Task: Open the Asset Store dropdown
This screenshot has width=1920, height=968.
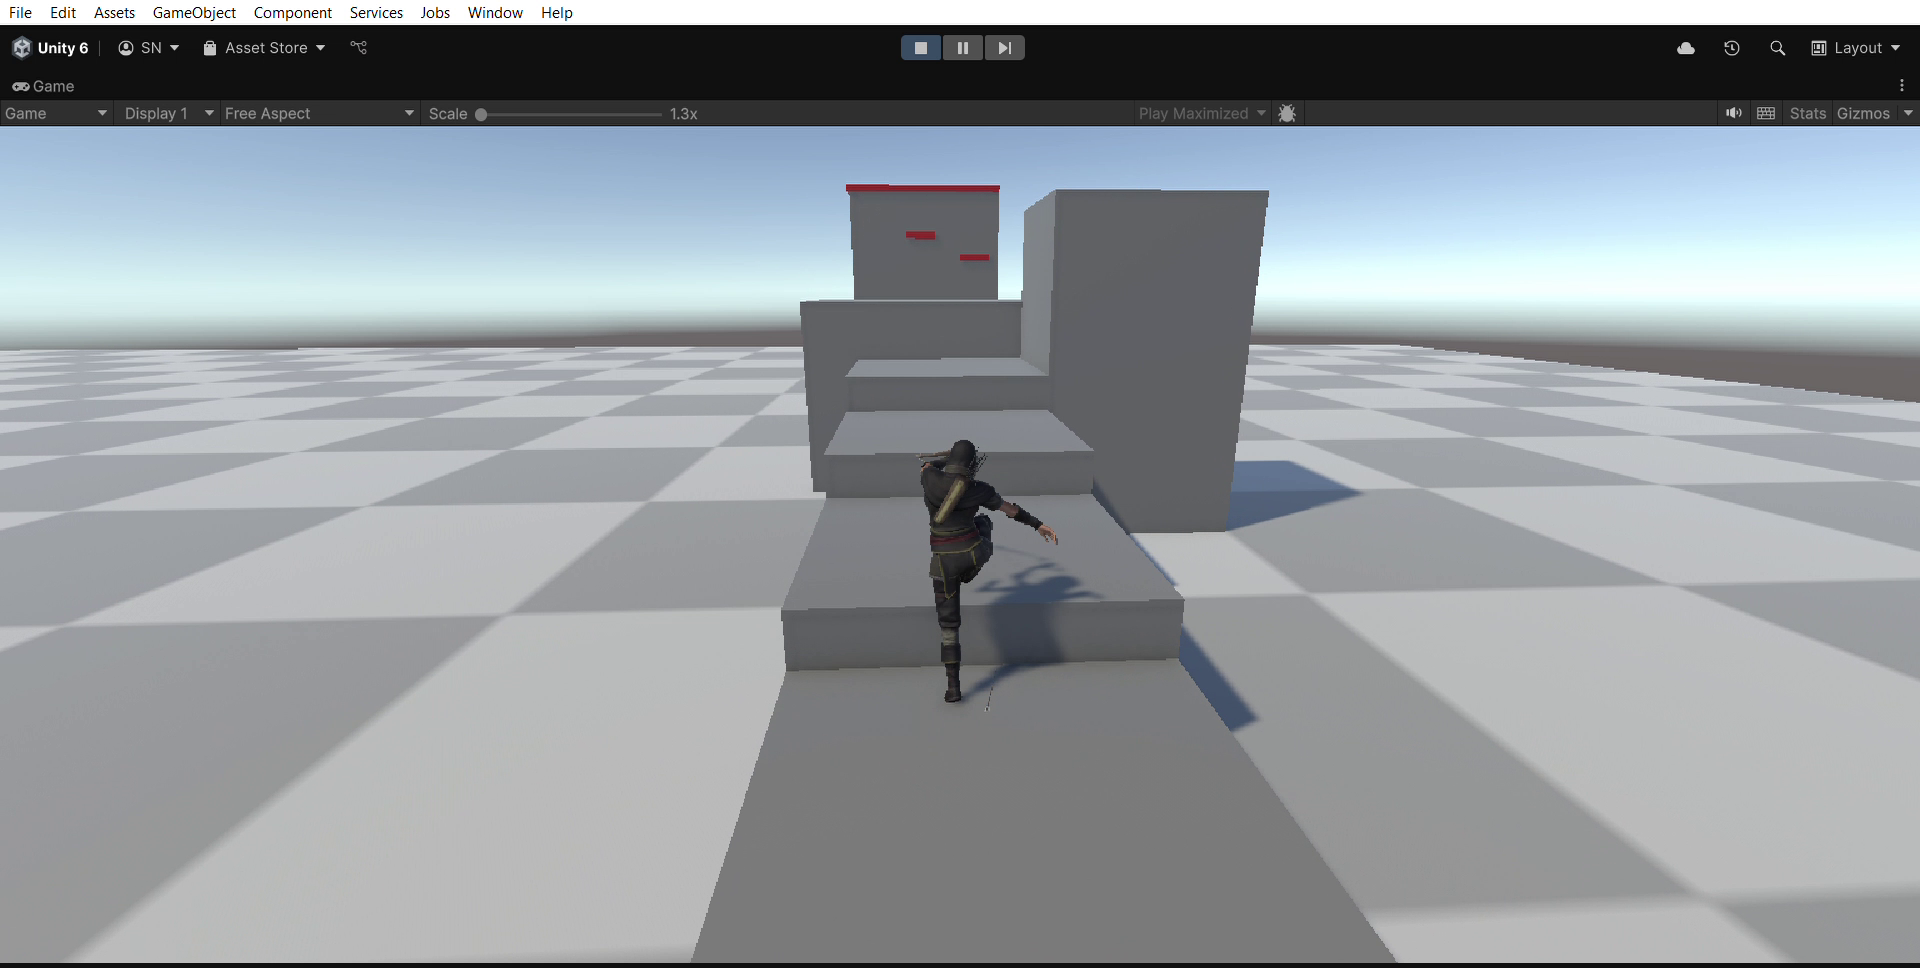Action: (x=264, y=48)
